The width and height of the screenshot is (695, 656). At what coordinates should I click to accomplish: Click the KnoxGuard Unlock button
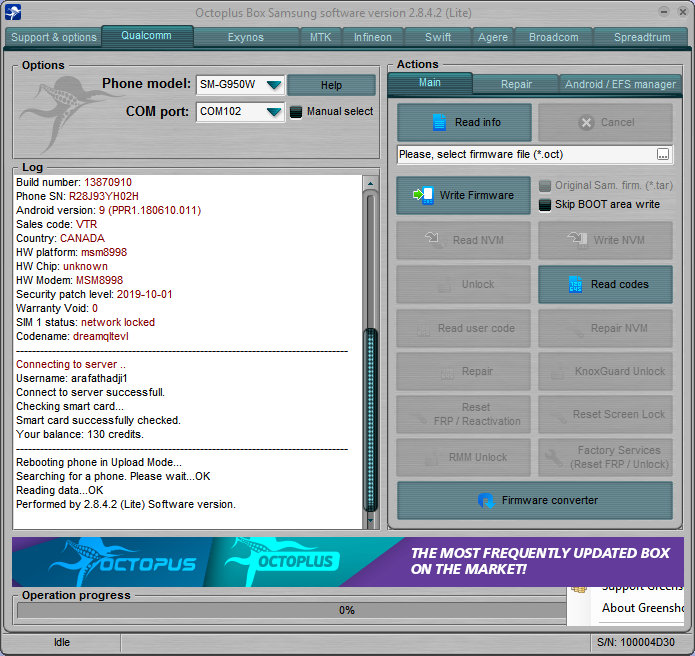[x=605, y=371]
